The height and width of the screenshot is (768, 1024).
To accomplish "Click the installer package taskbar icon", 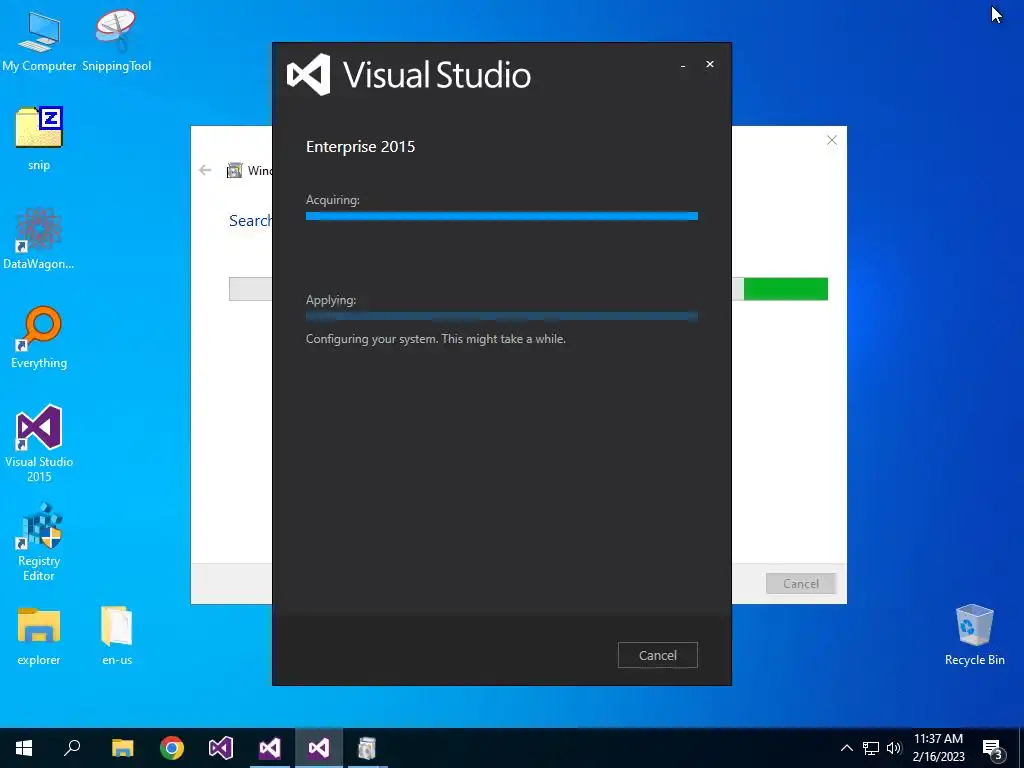I will (x=367, y=748).
